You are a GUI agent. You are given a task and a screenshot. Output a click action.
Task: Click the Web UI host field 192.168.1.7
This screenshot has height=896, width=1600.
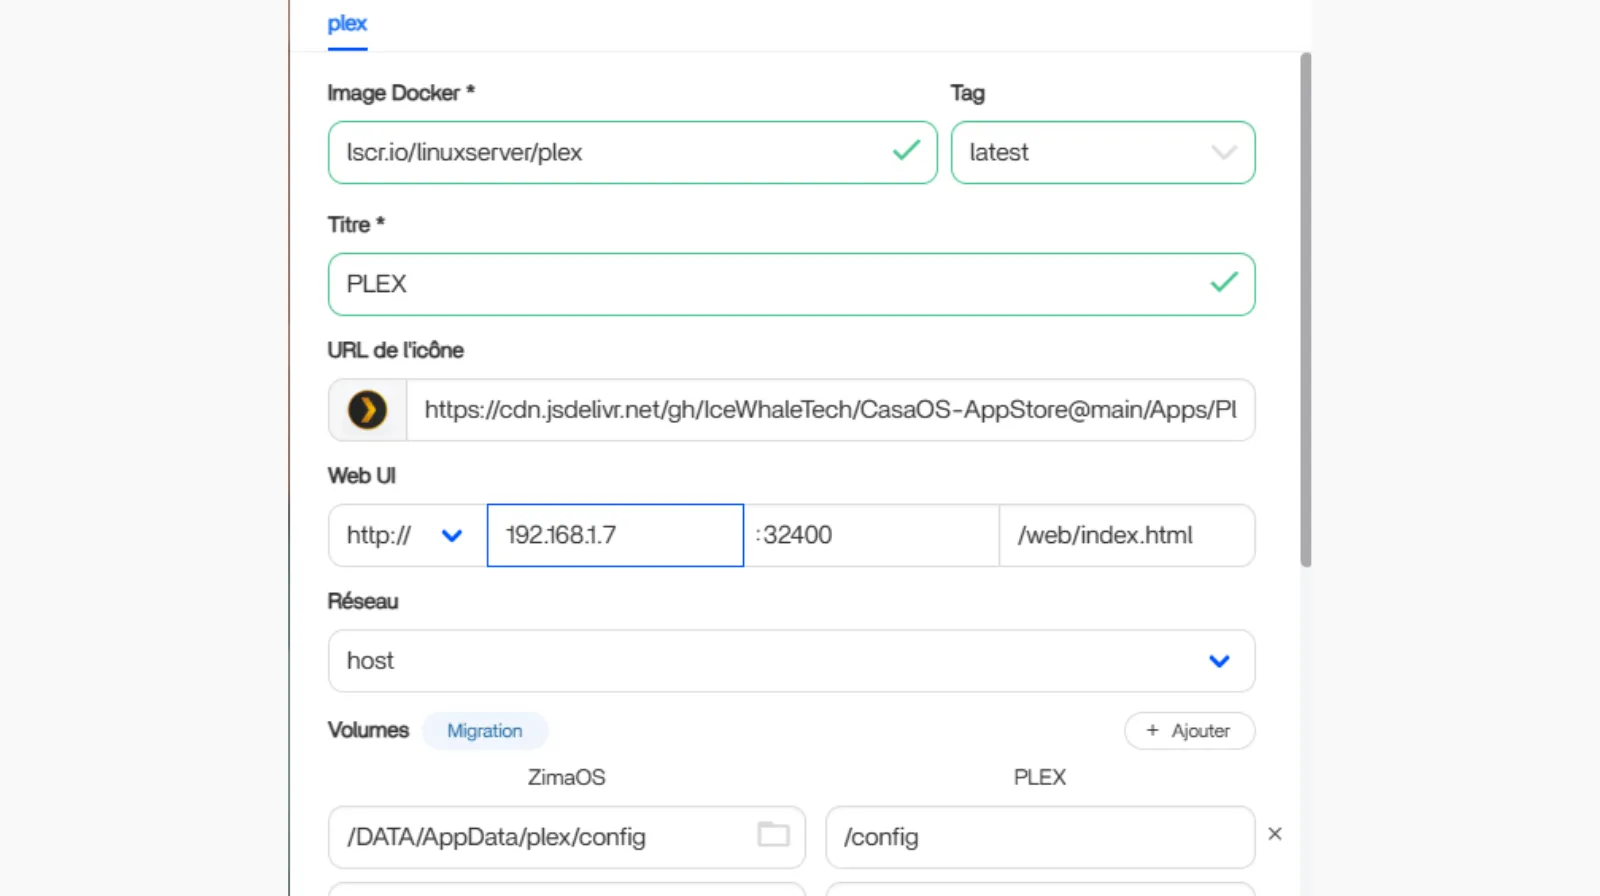coord(615,536)
